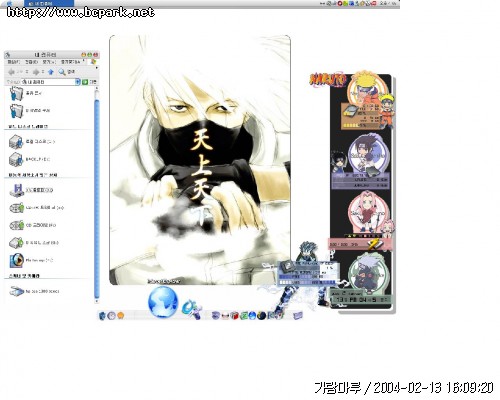Click the green icon on the dock
500x400 pixels.
(x=244, y=315)
